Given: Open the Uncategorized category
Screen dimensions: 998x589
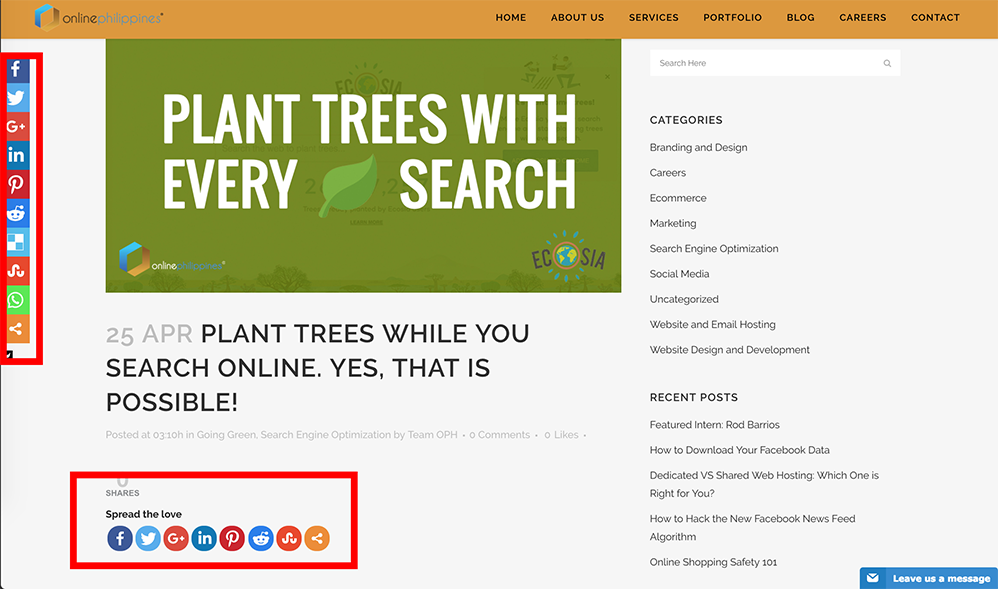Looking at the screenshot, I should coord(684,299).
